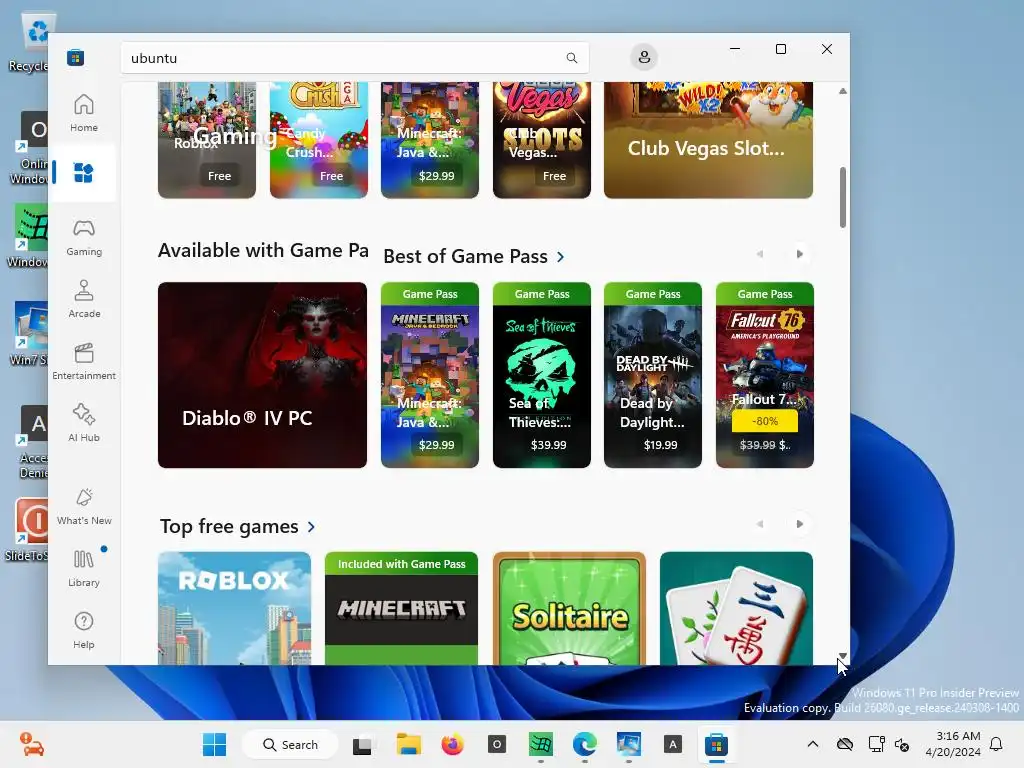This screenshot has width=1024, height=768.
Task: Open the wide Club Vegas Slot banner
Action: tap(708, 140)
